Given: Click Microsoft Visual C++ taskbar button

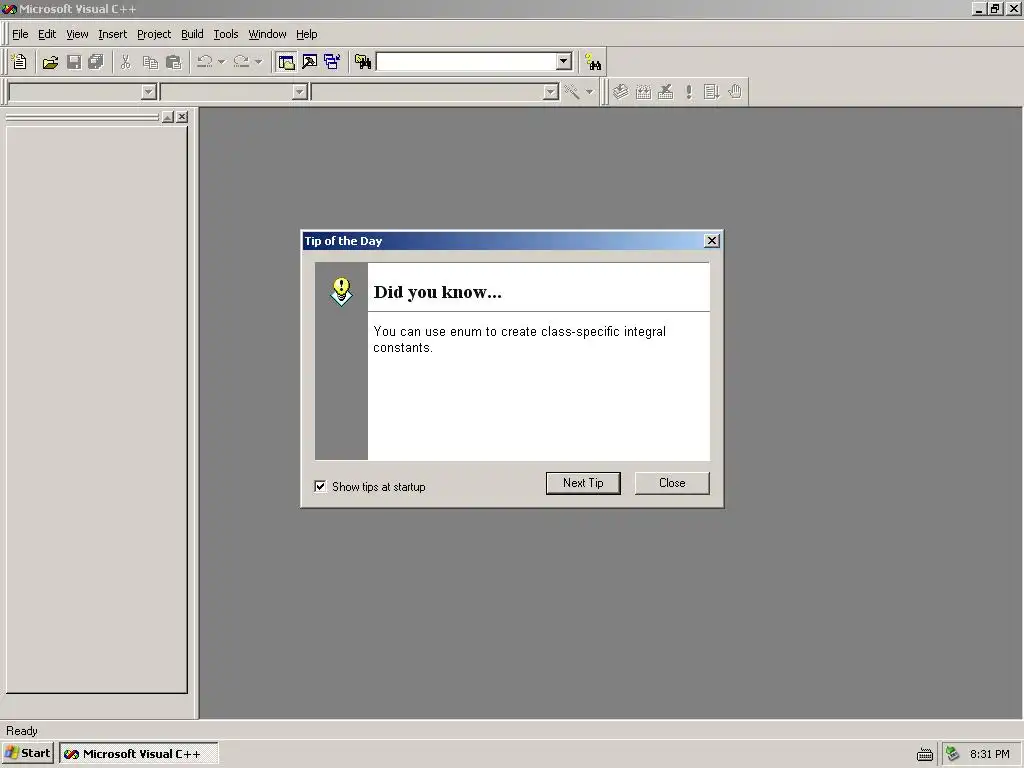Looking at the screenshot, I should click(x=138, y=754).
